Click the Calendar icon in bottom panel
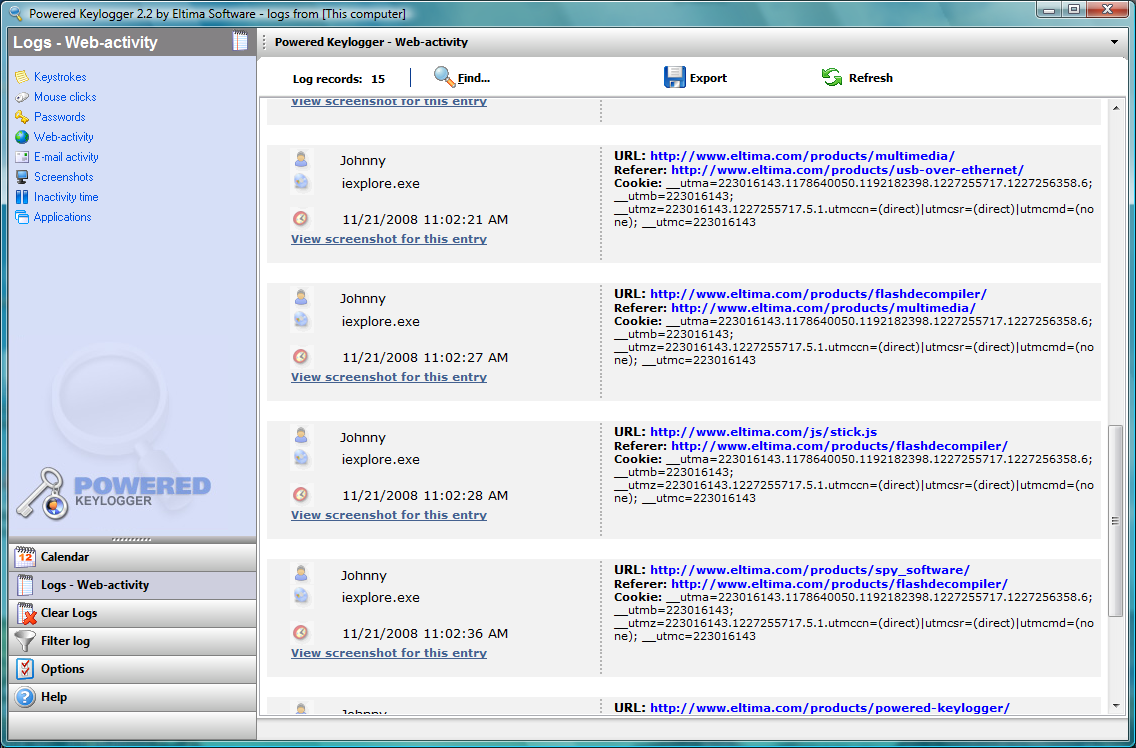Screen dimensions: 1136x748 pyautogui.click(x=25, y=557)
